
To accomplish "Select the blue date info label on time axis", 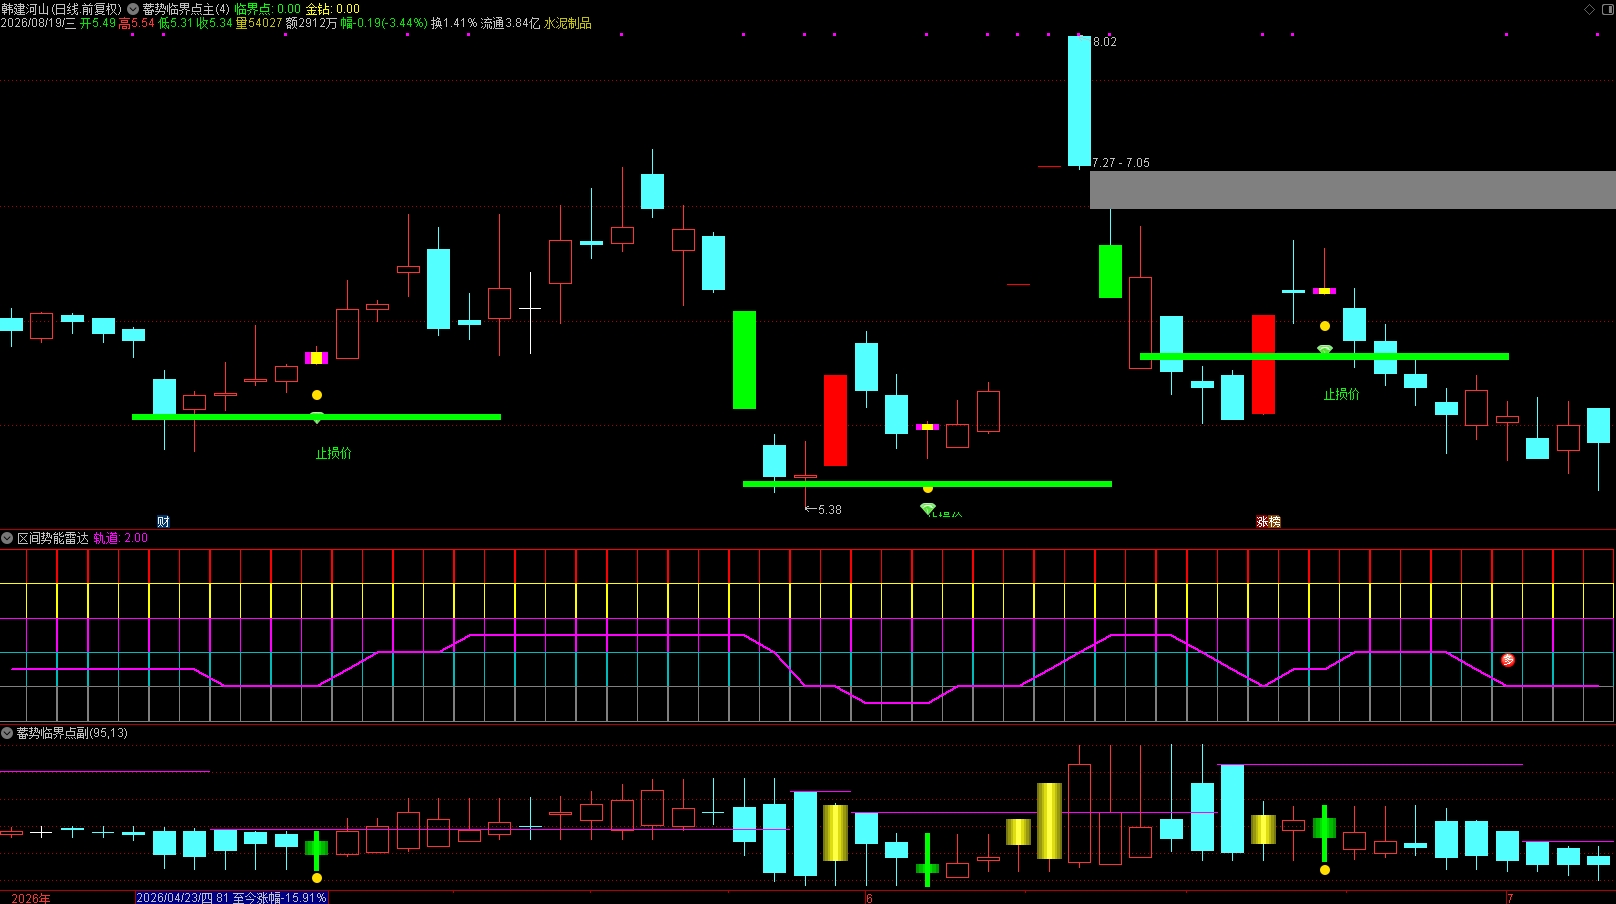I will coord(231,898).
